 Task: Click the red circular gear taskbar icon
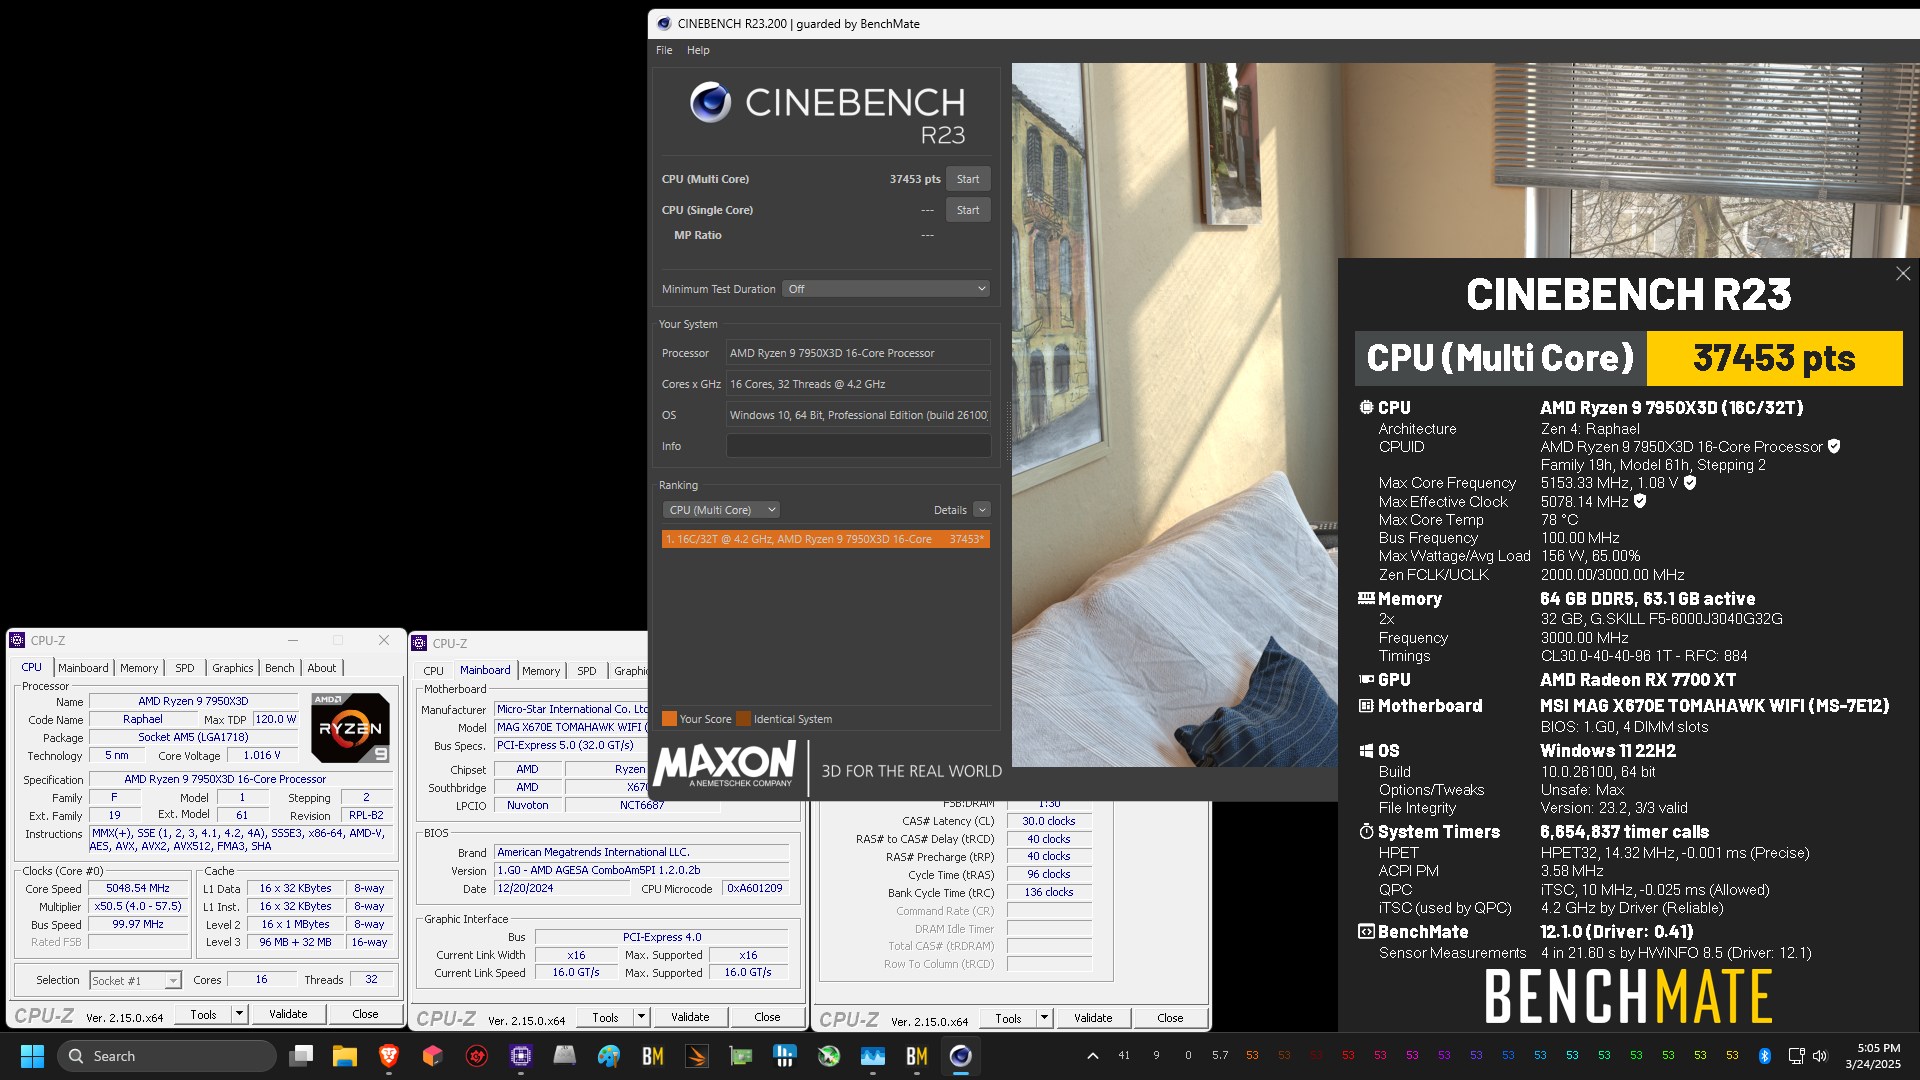(x=477, y=1056)
